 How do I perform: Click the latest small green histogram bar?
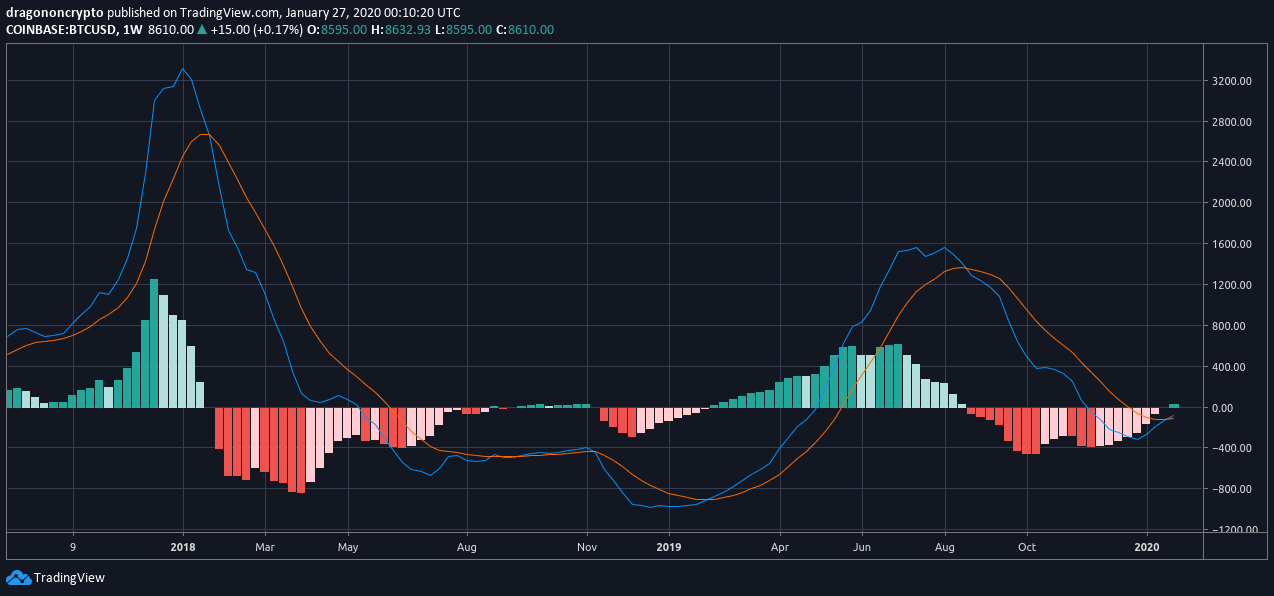coord(1174,406)
